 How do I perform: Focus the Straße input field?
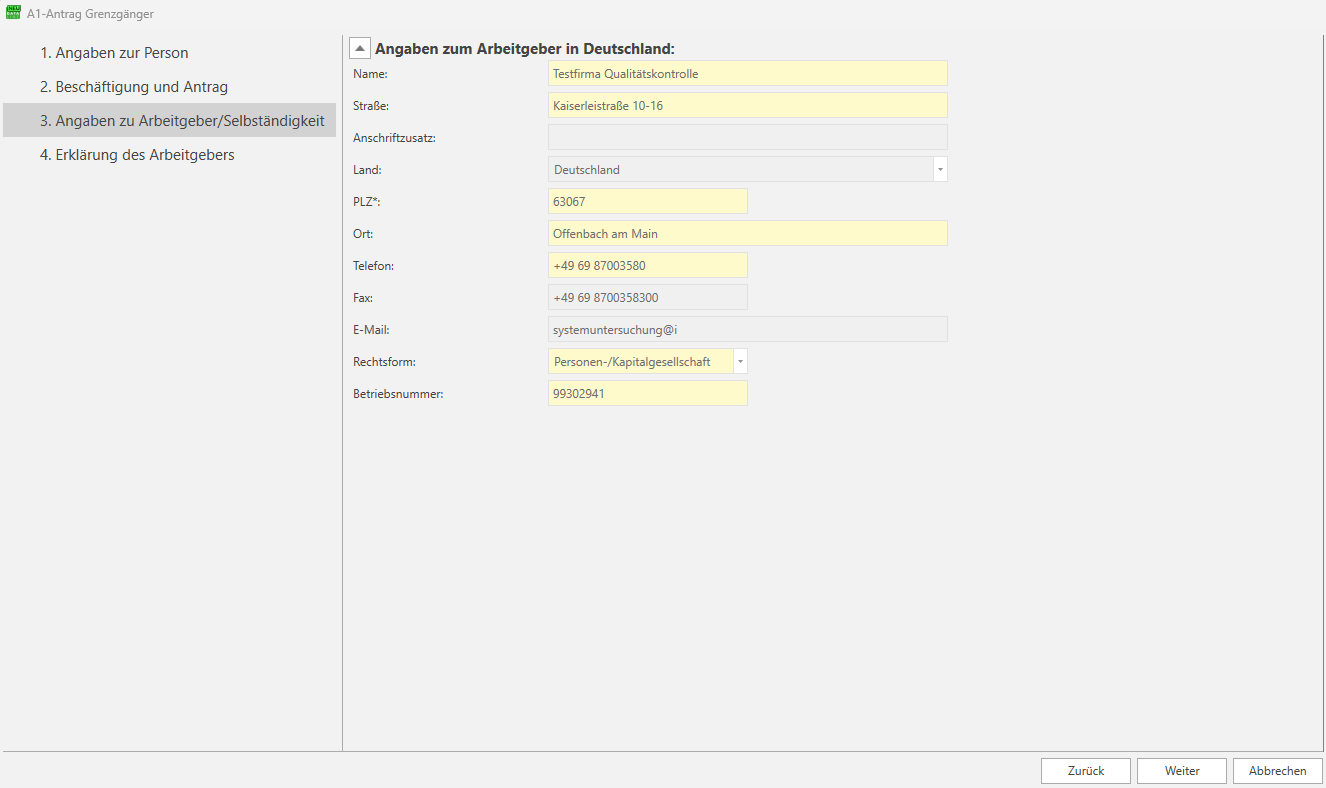(x=747, y=106)
